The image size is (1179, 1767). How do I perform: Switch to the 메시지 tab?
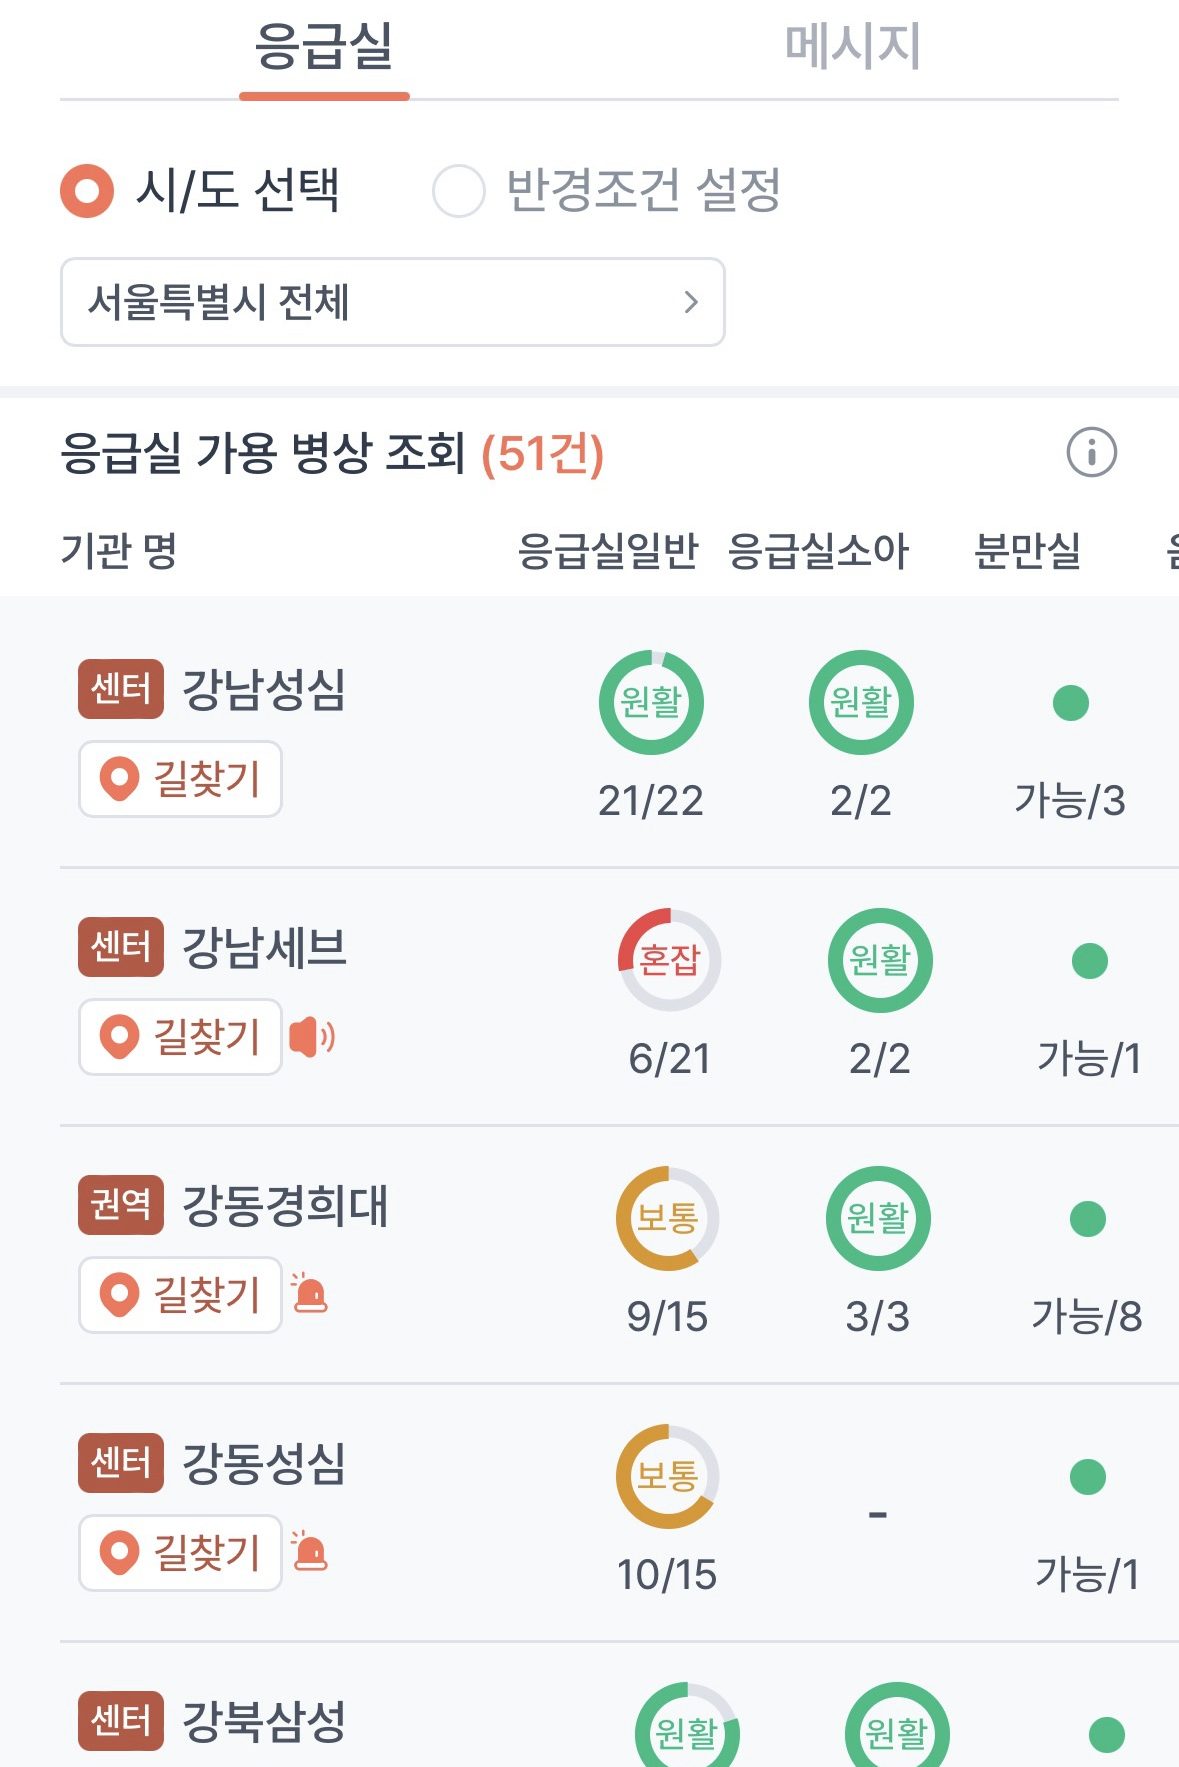coord(852,48)
